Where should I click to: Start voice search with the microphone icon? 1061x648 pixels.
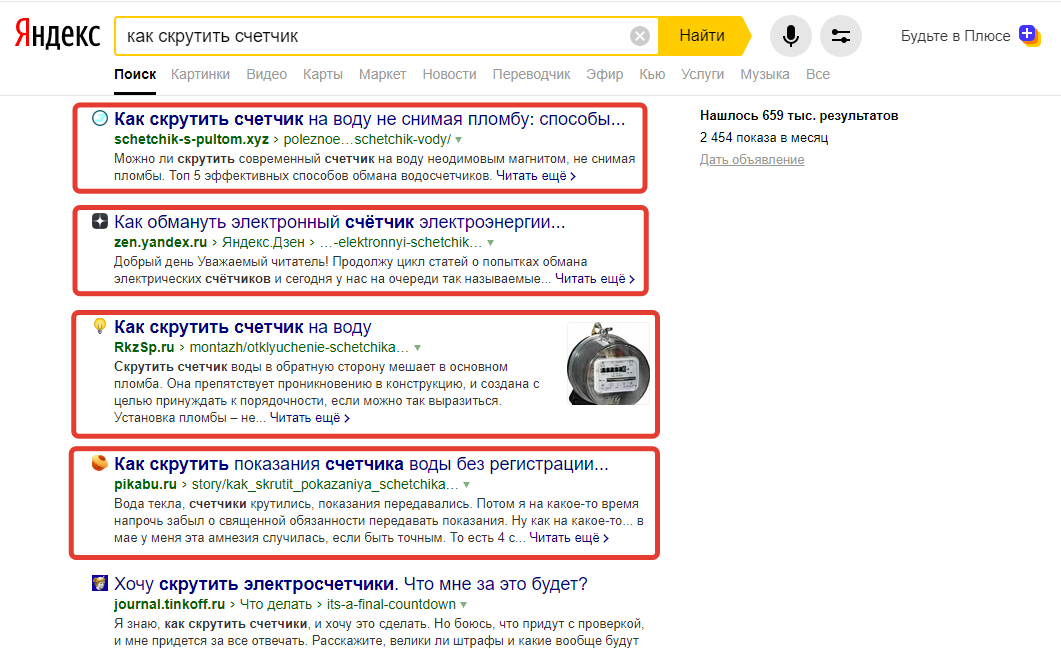pos(790,36)
